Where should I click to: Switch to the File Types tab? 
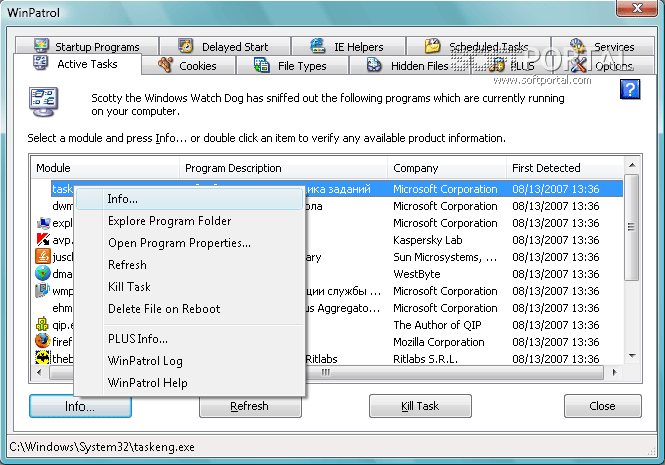[x=292, y=66]
